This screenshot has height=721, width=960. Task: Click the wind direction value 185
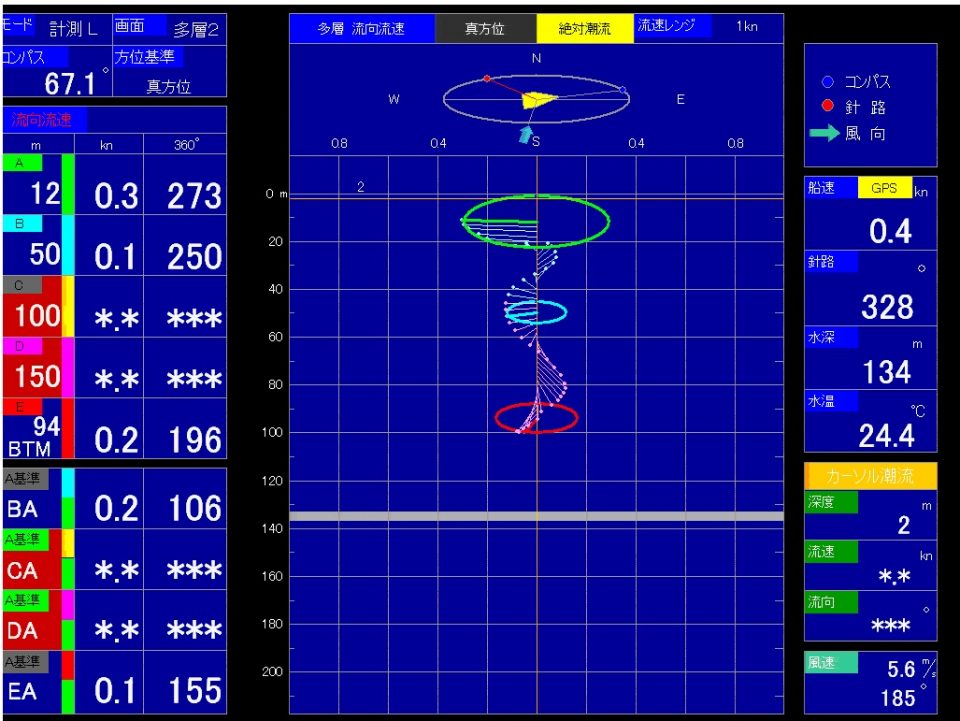coord(898,698)
